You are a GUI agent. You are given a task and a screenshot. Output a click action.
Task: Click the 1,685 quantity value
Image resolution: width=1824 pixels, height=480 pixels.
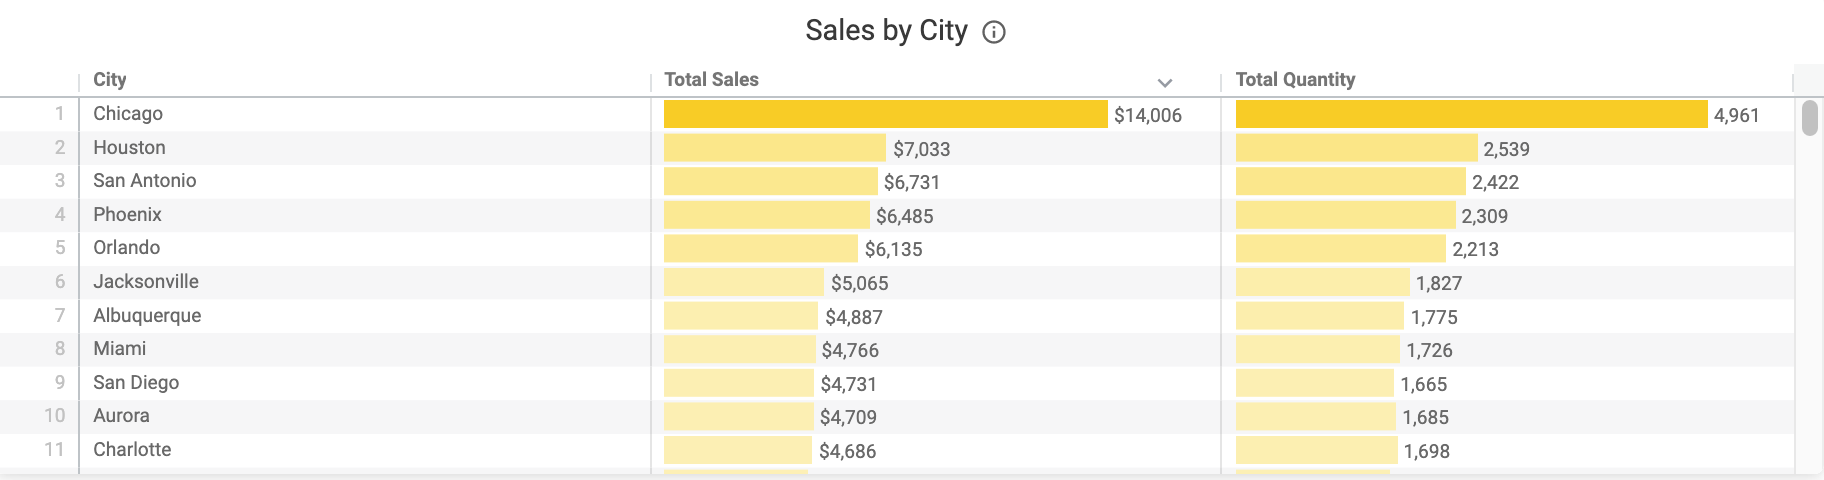tap(1426, 418)
